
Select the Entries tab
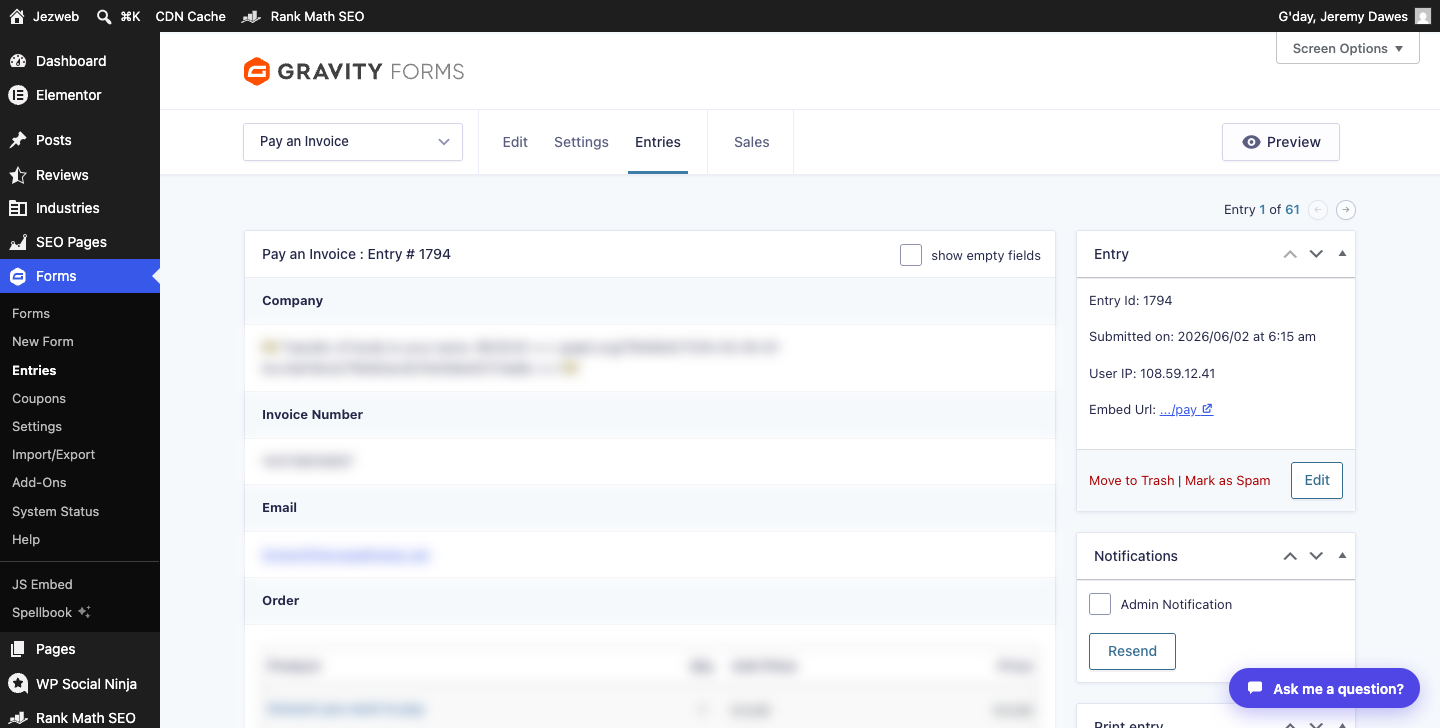(658, 142)
